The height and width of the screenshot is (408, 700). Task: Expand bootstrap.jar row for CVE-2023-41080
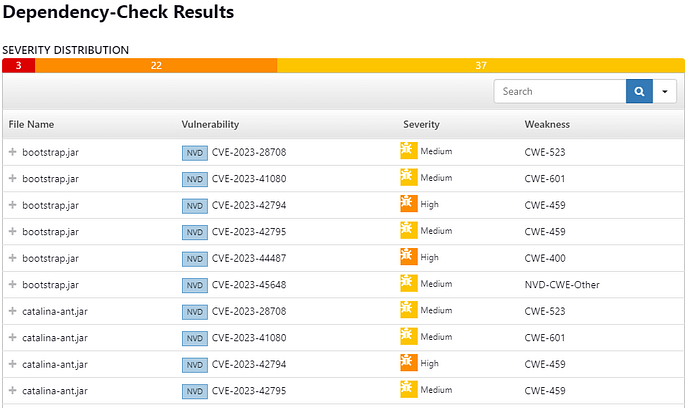[12, 179]
